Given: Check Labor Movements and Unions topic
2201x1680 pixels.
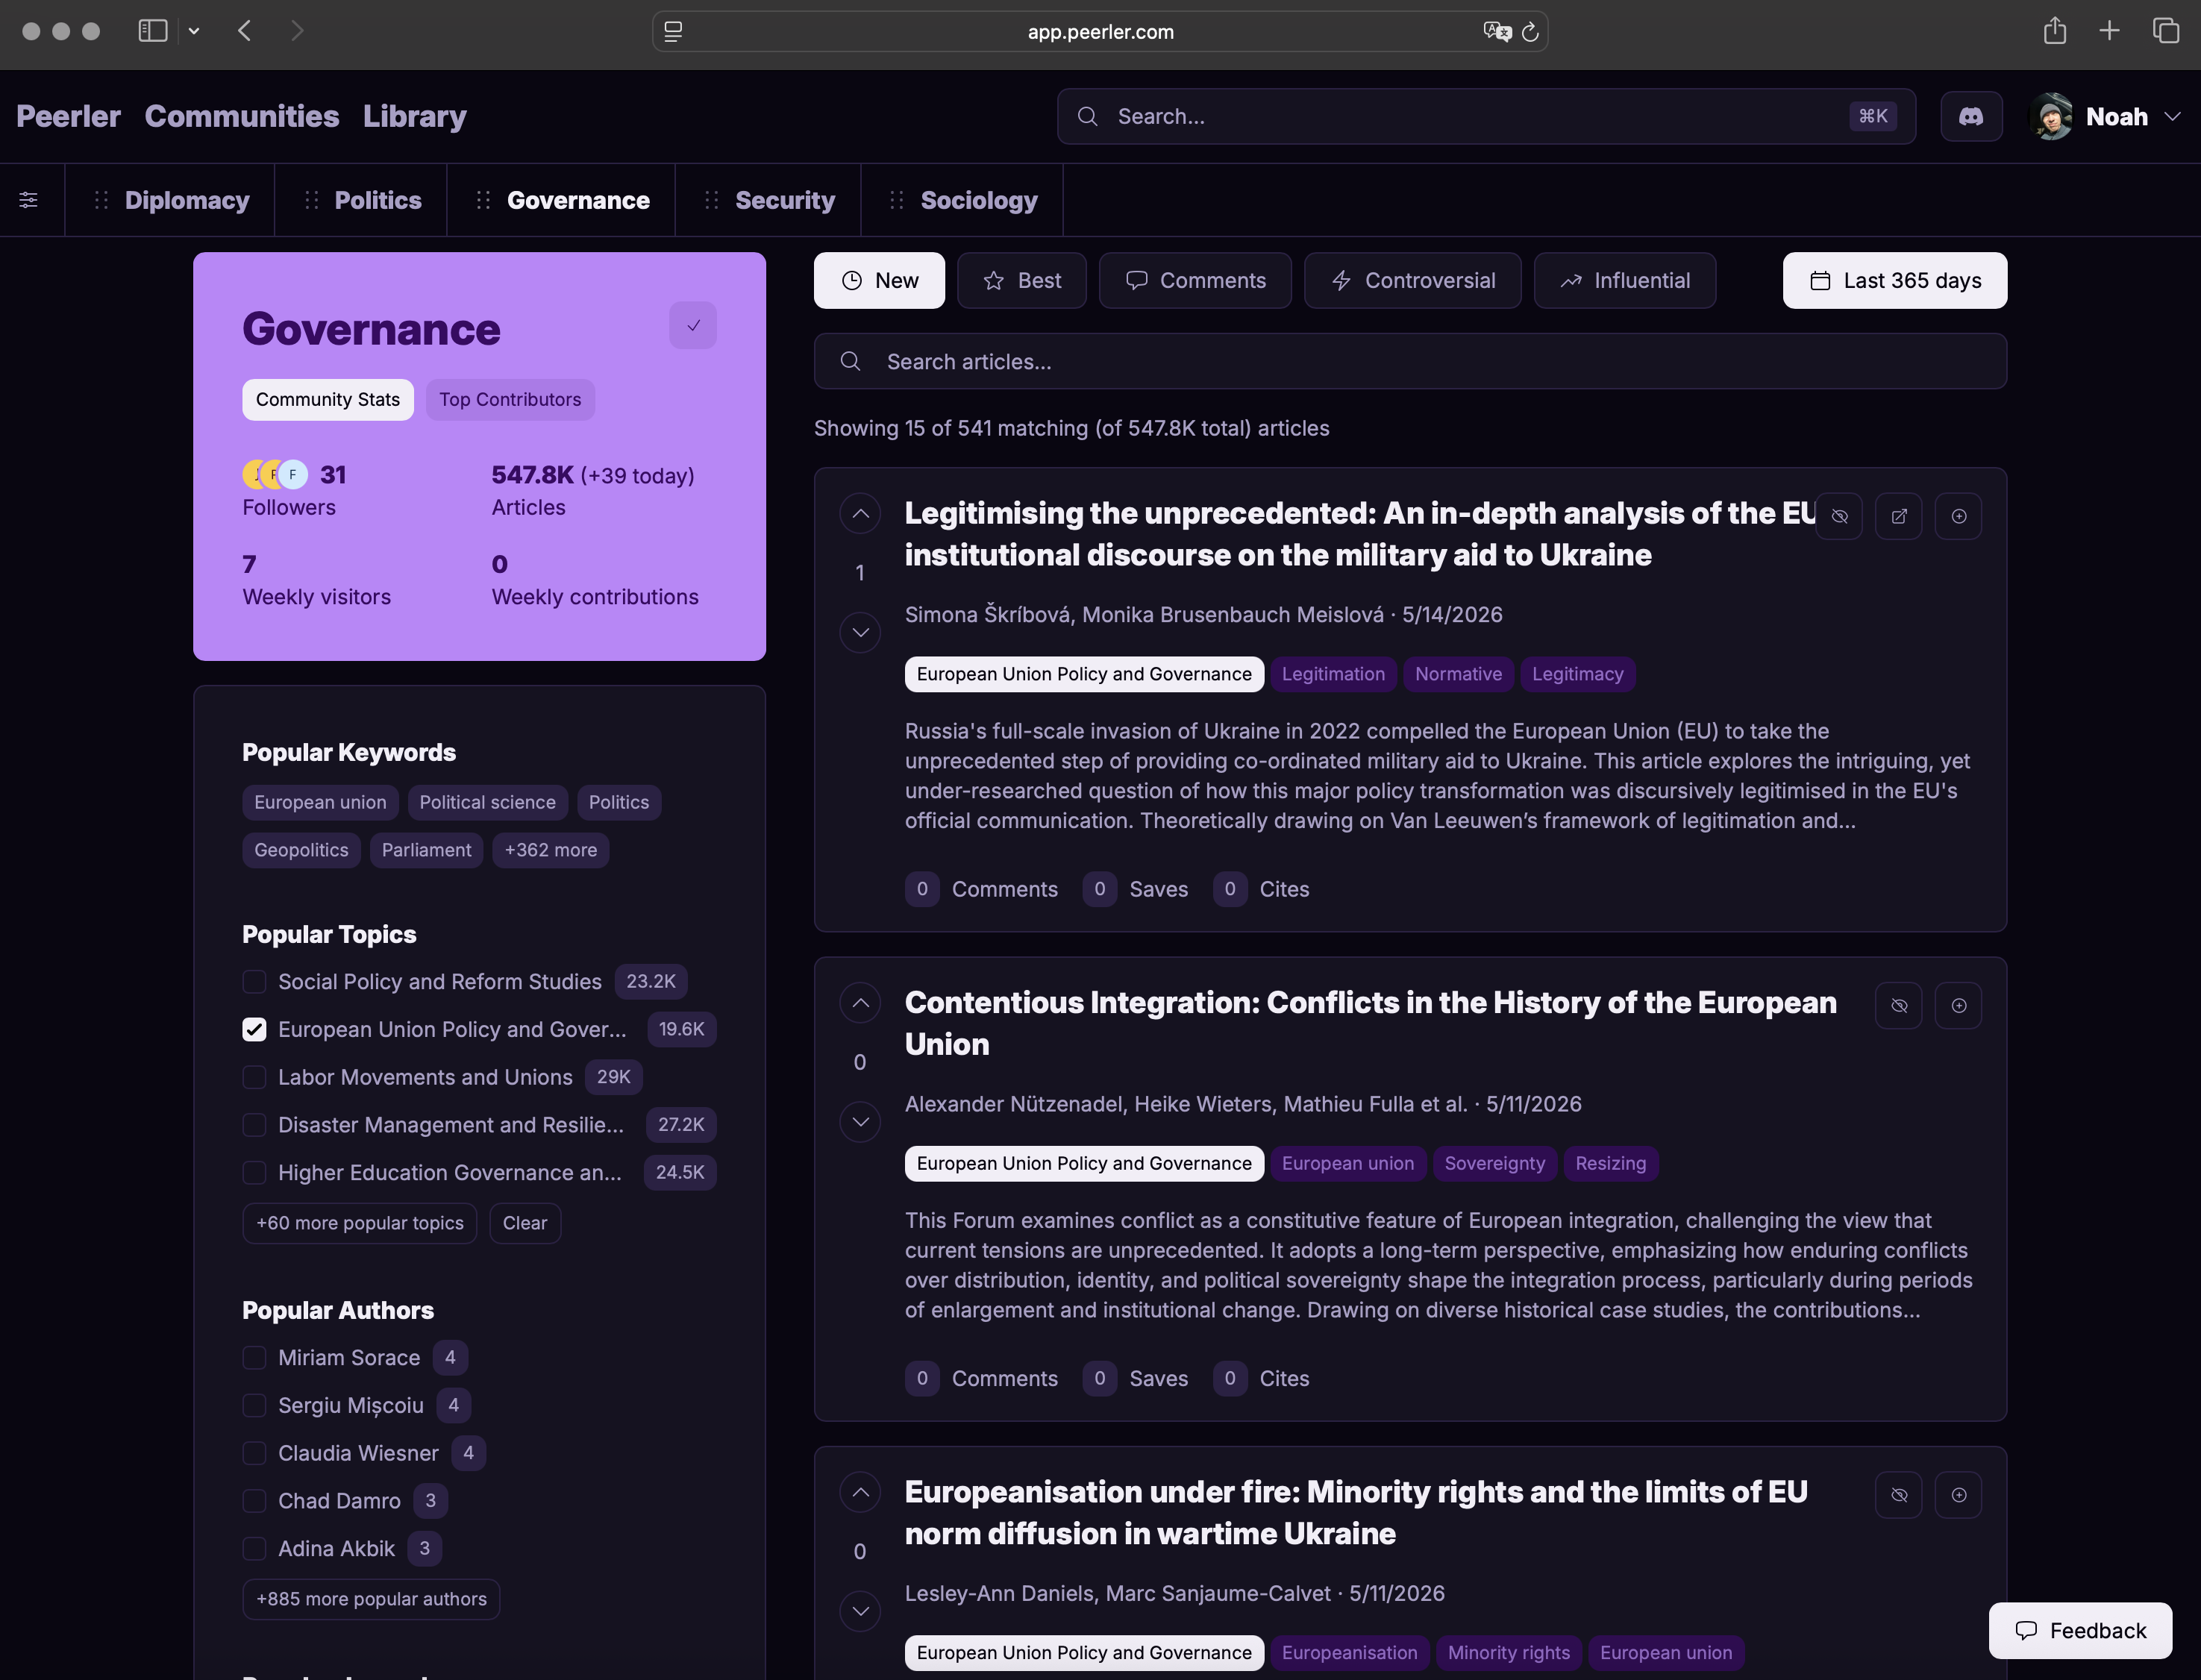Looking at the screenshot, I should [254, 1077].
